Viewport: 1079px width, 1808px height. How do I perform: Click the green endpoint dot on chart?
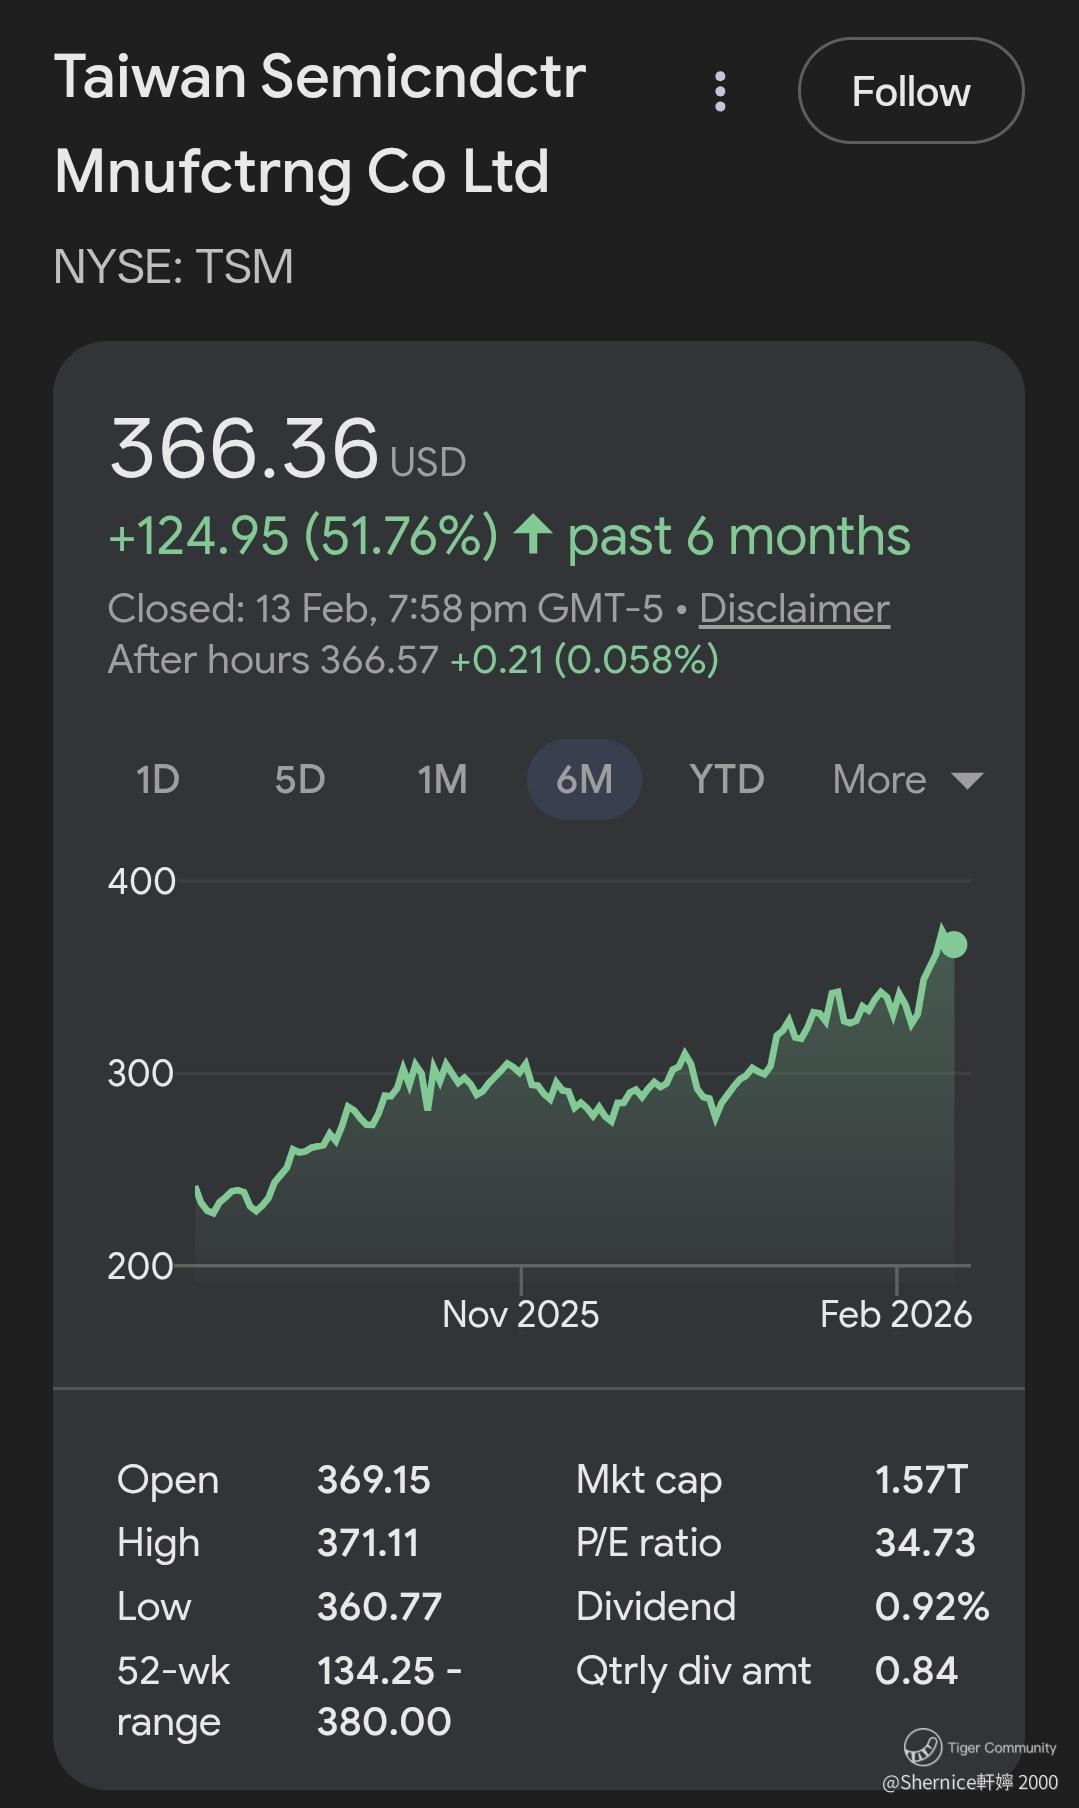[x=954, y=944]
